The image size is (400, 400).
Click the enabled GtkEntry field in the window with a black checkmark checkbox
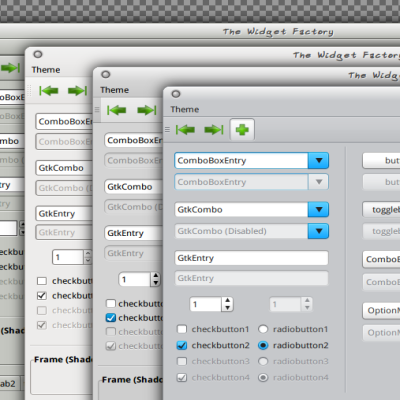[x=64, y=213]
